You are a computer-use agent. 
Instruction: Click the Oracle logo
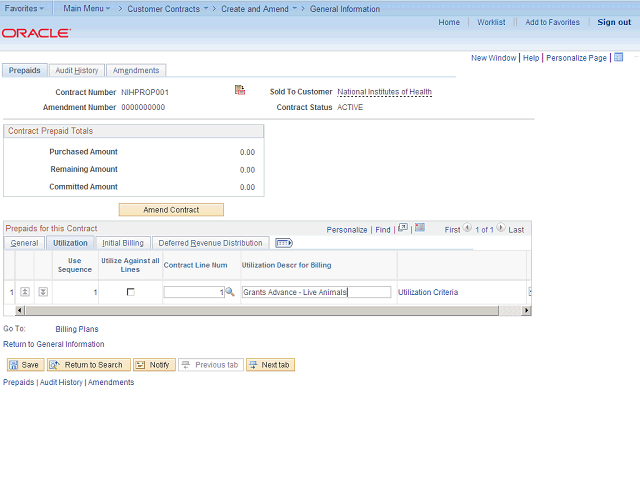36,33
